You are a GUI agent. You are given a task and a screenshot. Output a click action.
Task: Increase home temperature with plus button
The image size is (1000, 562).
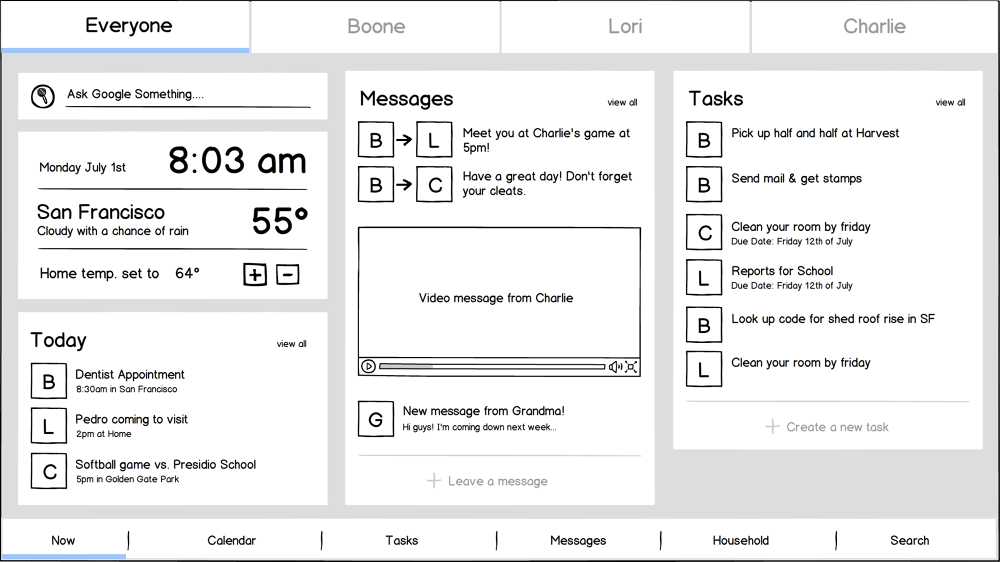[x=255, y=274]
